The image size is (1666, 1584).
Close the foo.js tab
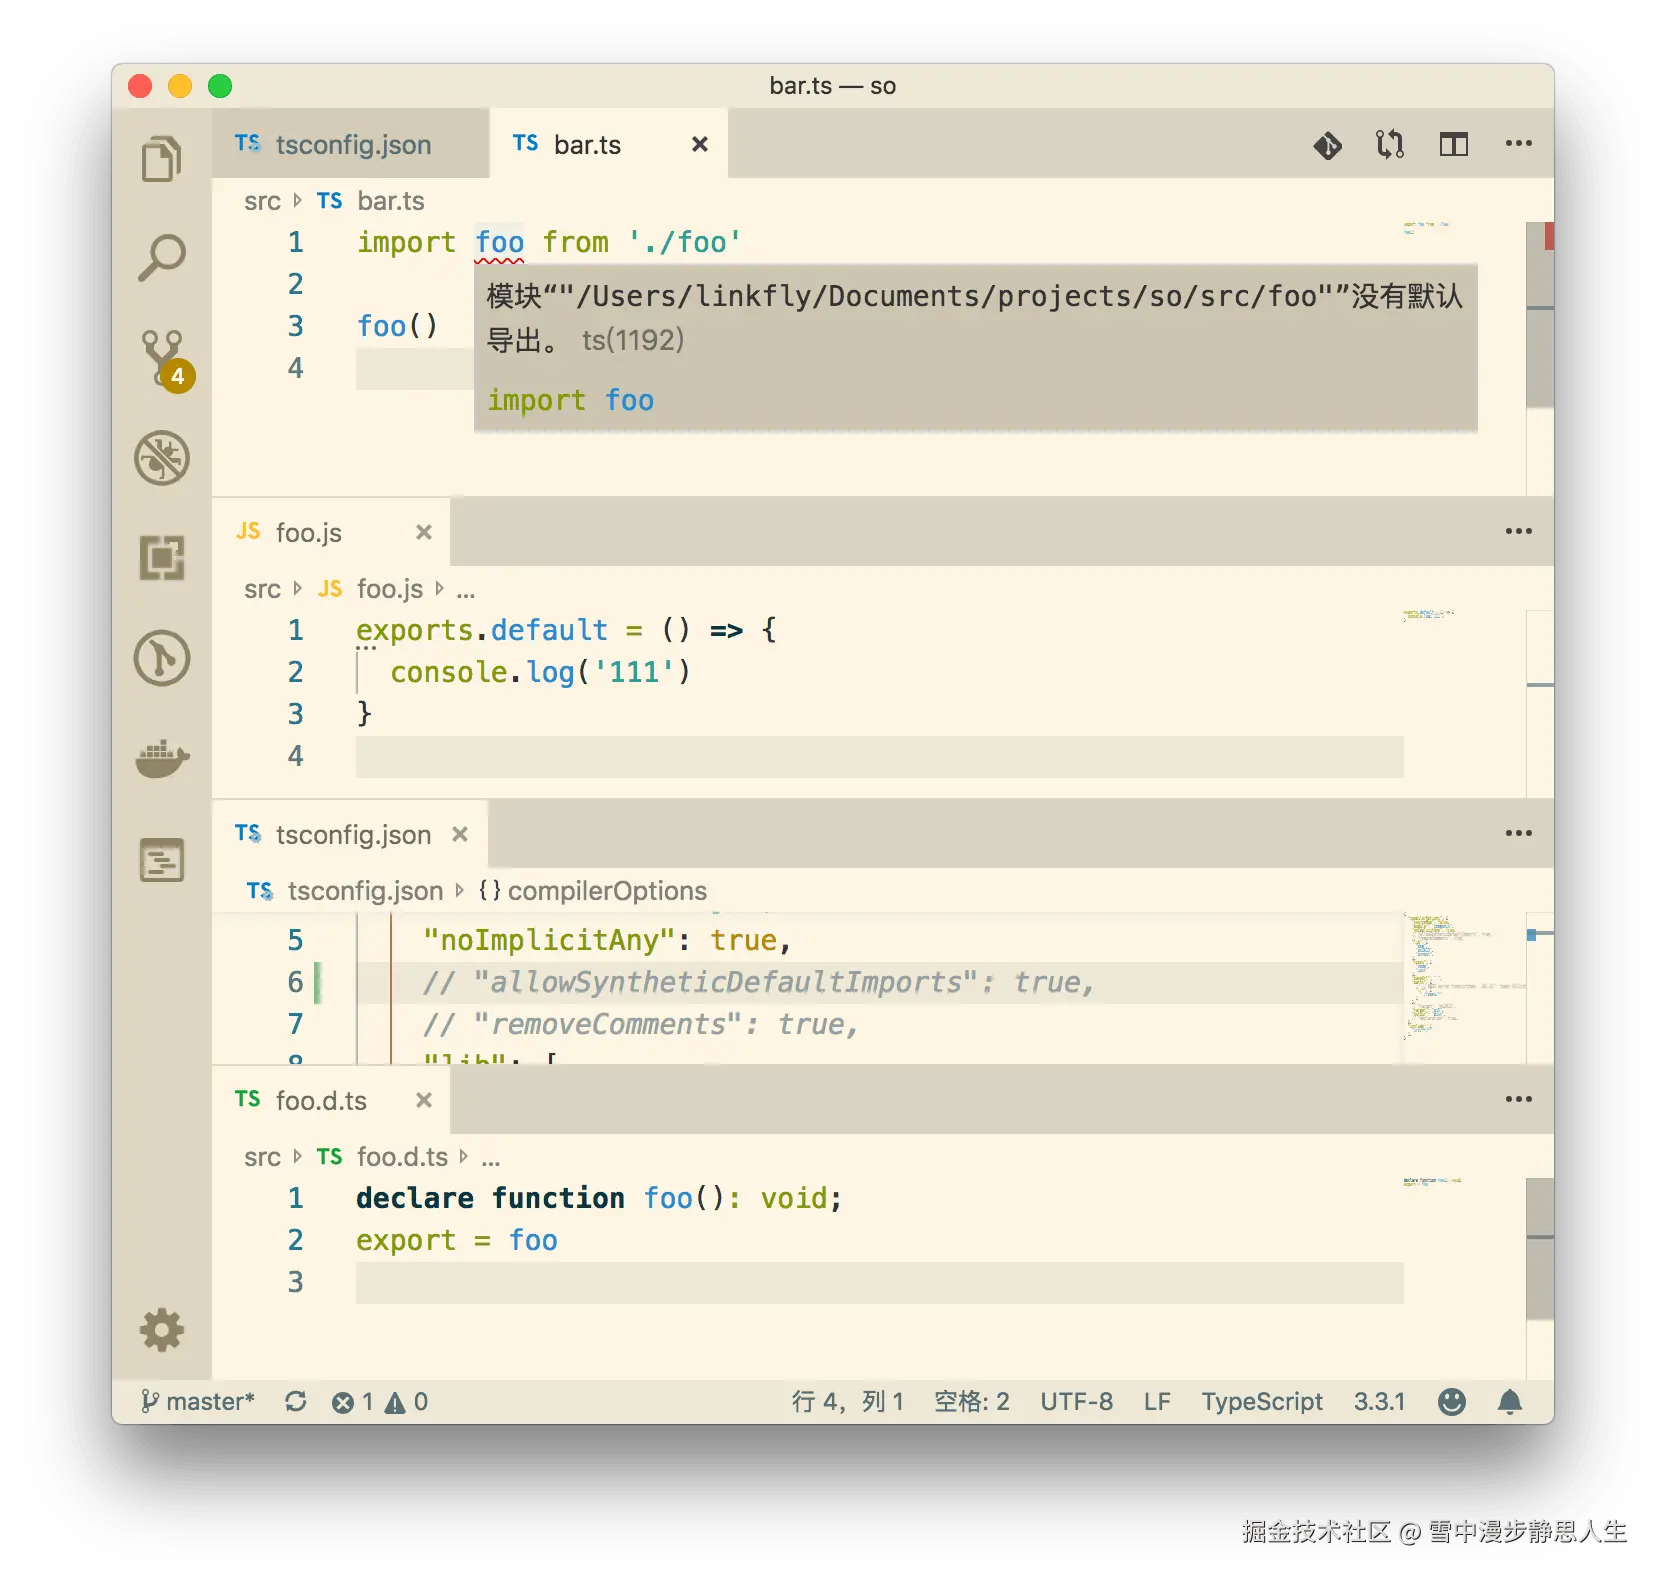pos(424,532)
